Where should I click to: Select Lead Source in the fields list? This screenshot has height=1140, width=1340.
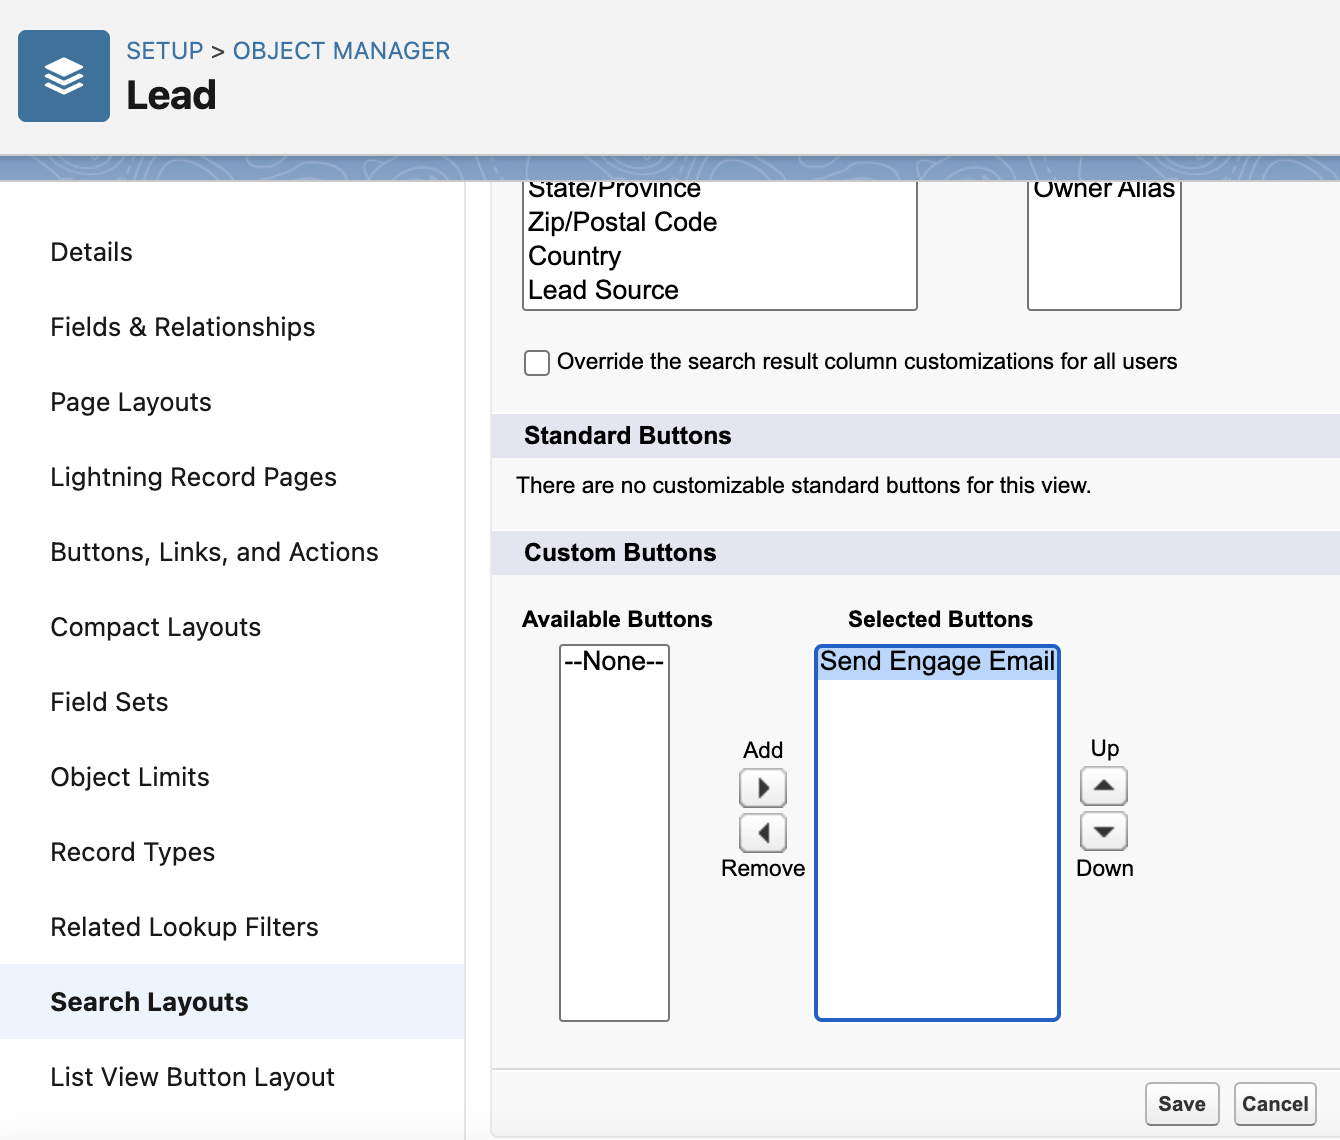(x=604, y=290)
